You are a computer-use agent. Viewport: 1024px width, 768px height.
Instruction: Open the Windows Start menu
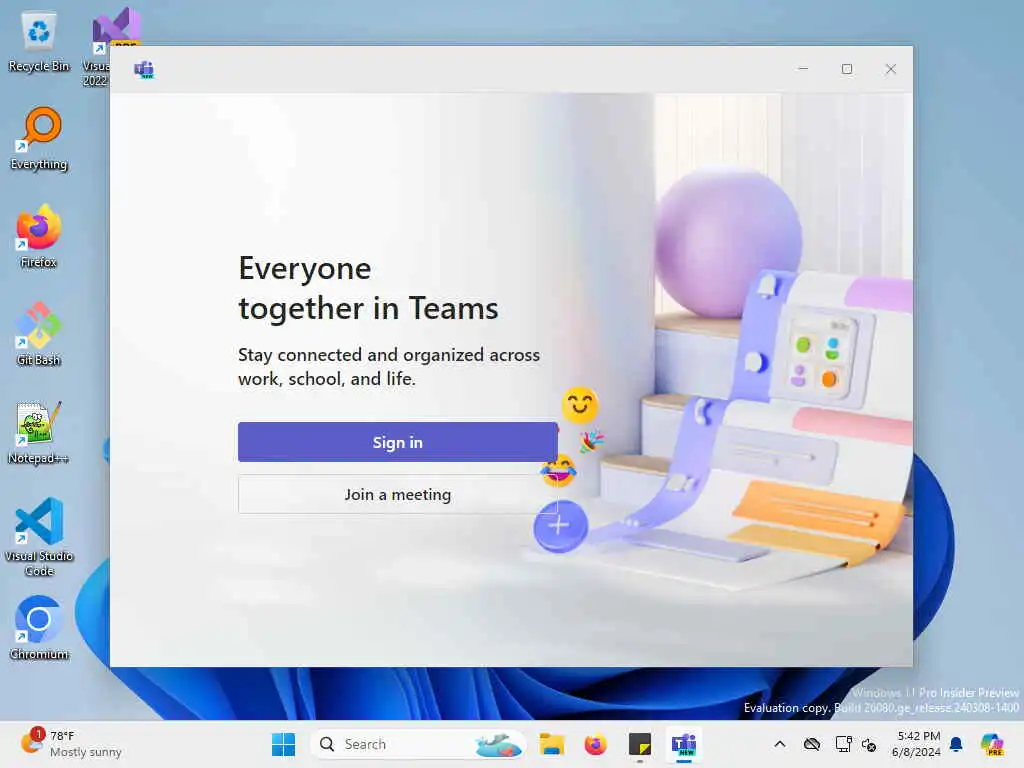[283, 744]
